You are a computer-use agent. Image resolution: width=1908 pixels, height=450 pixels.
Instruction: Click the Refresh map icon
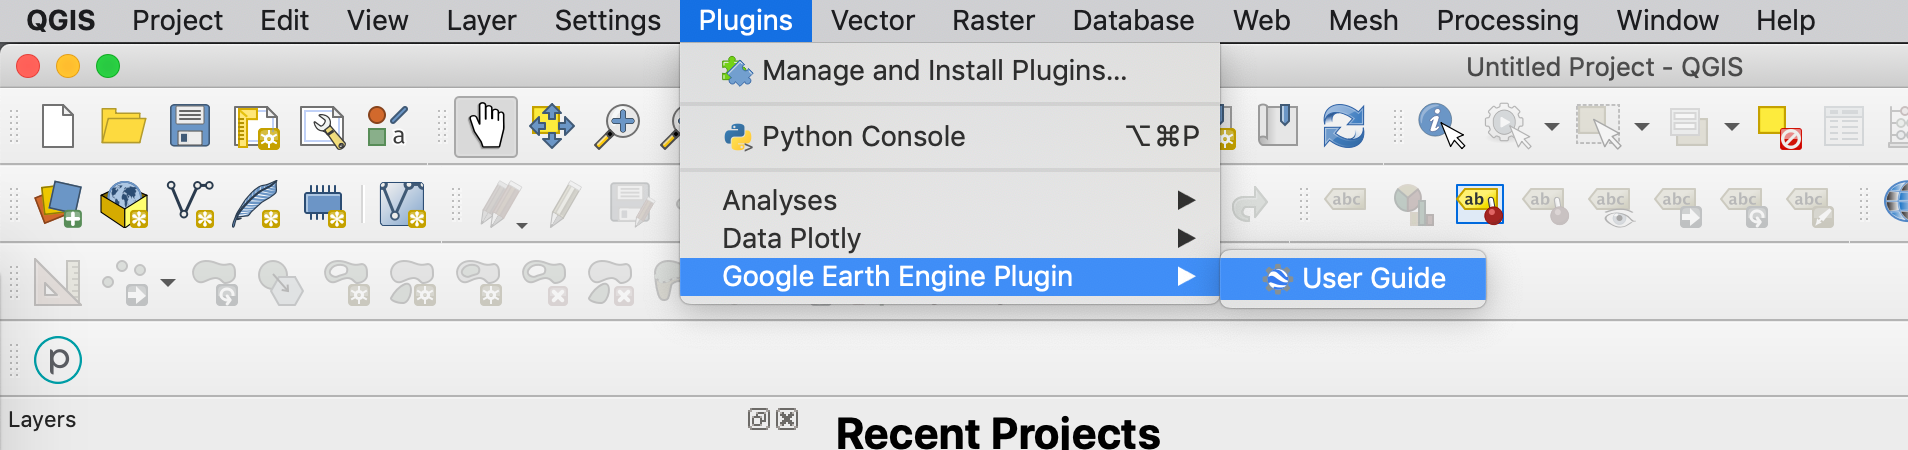coord(1343,126)
